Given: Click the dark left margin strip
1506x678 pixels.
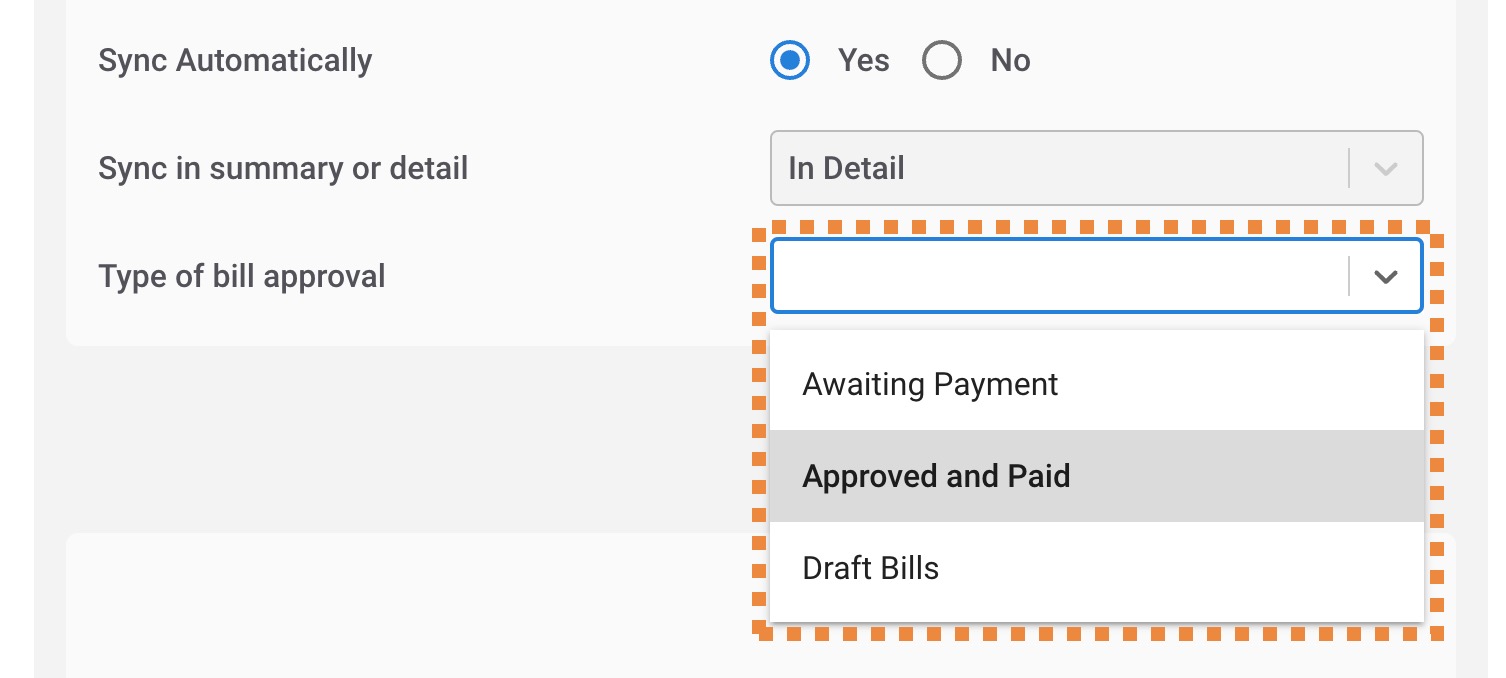Looking at the screenshot, I should (16, 339).
